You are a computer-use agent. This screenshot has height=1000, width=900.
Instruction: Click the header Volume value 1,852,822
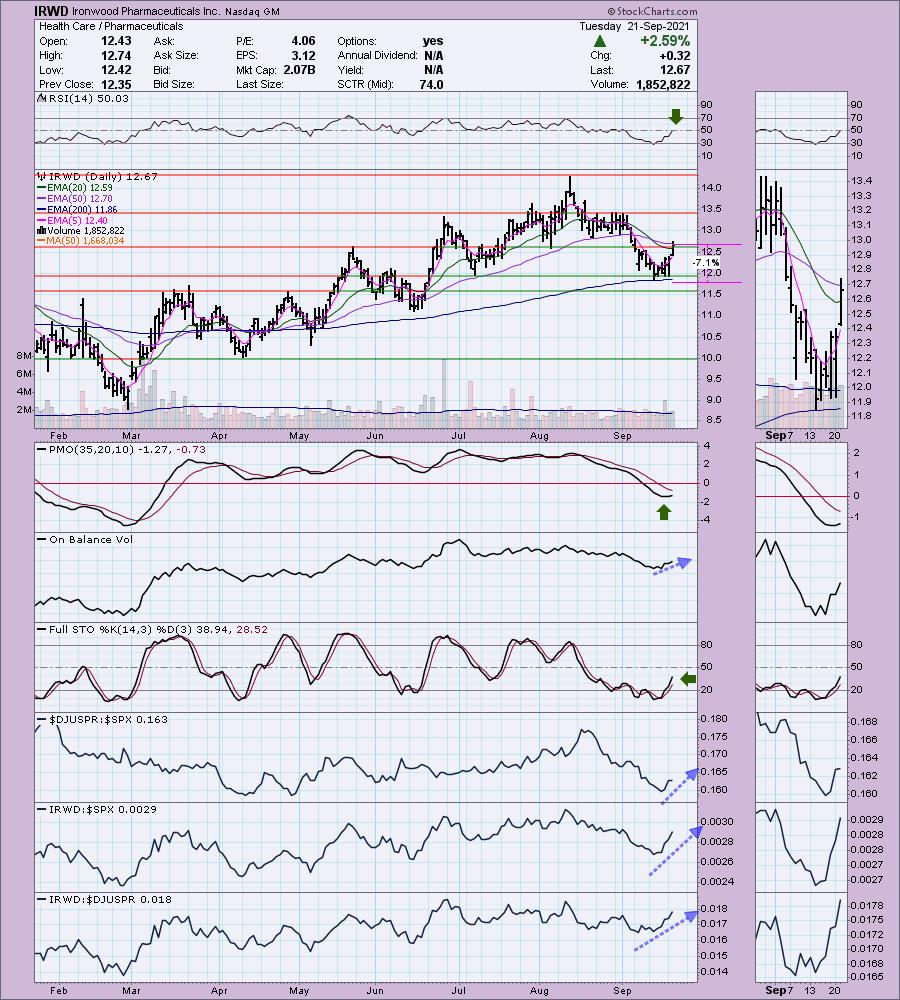click(x=663, y=84)
